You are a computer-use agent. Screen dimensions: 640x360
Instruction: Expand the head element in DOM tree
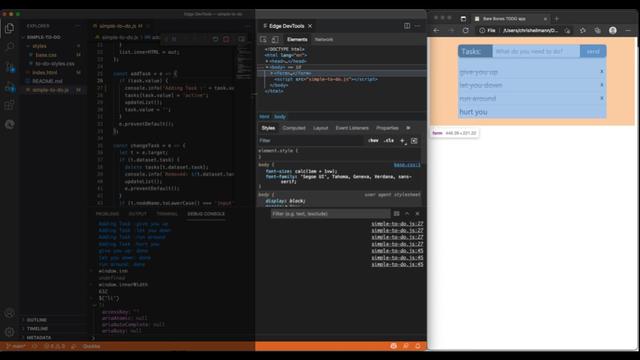(267, 61)
